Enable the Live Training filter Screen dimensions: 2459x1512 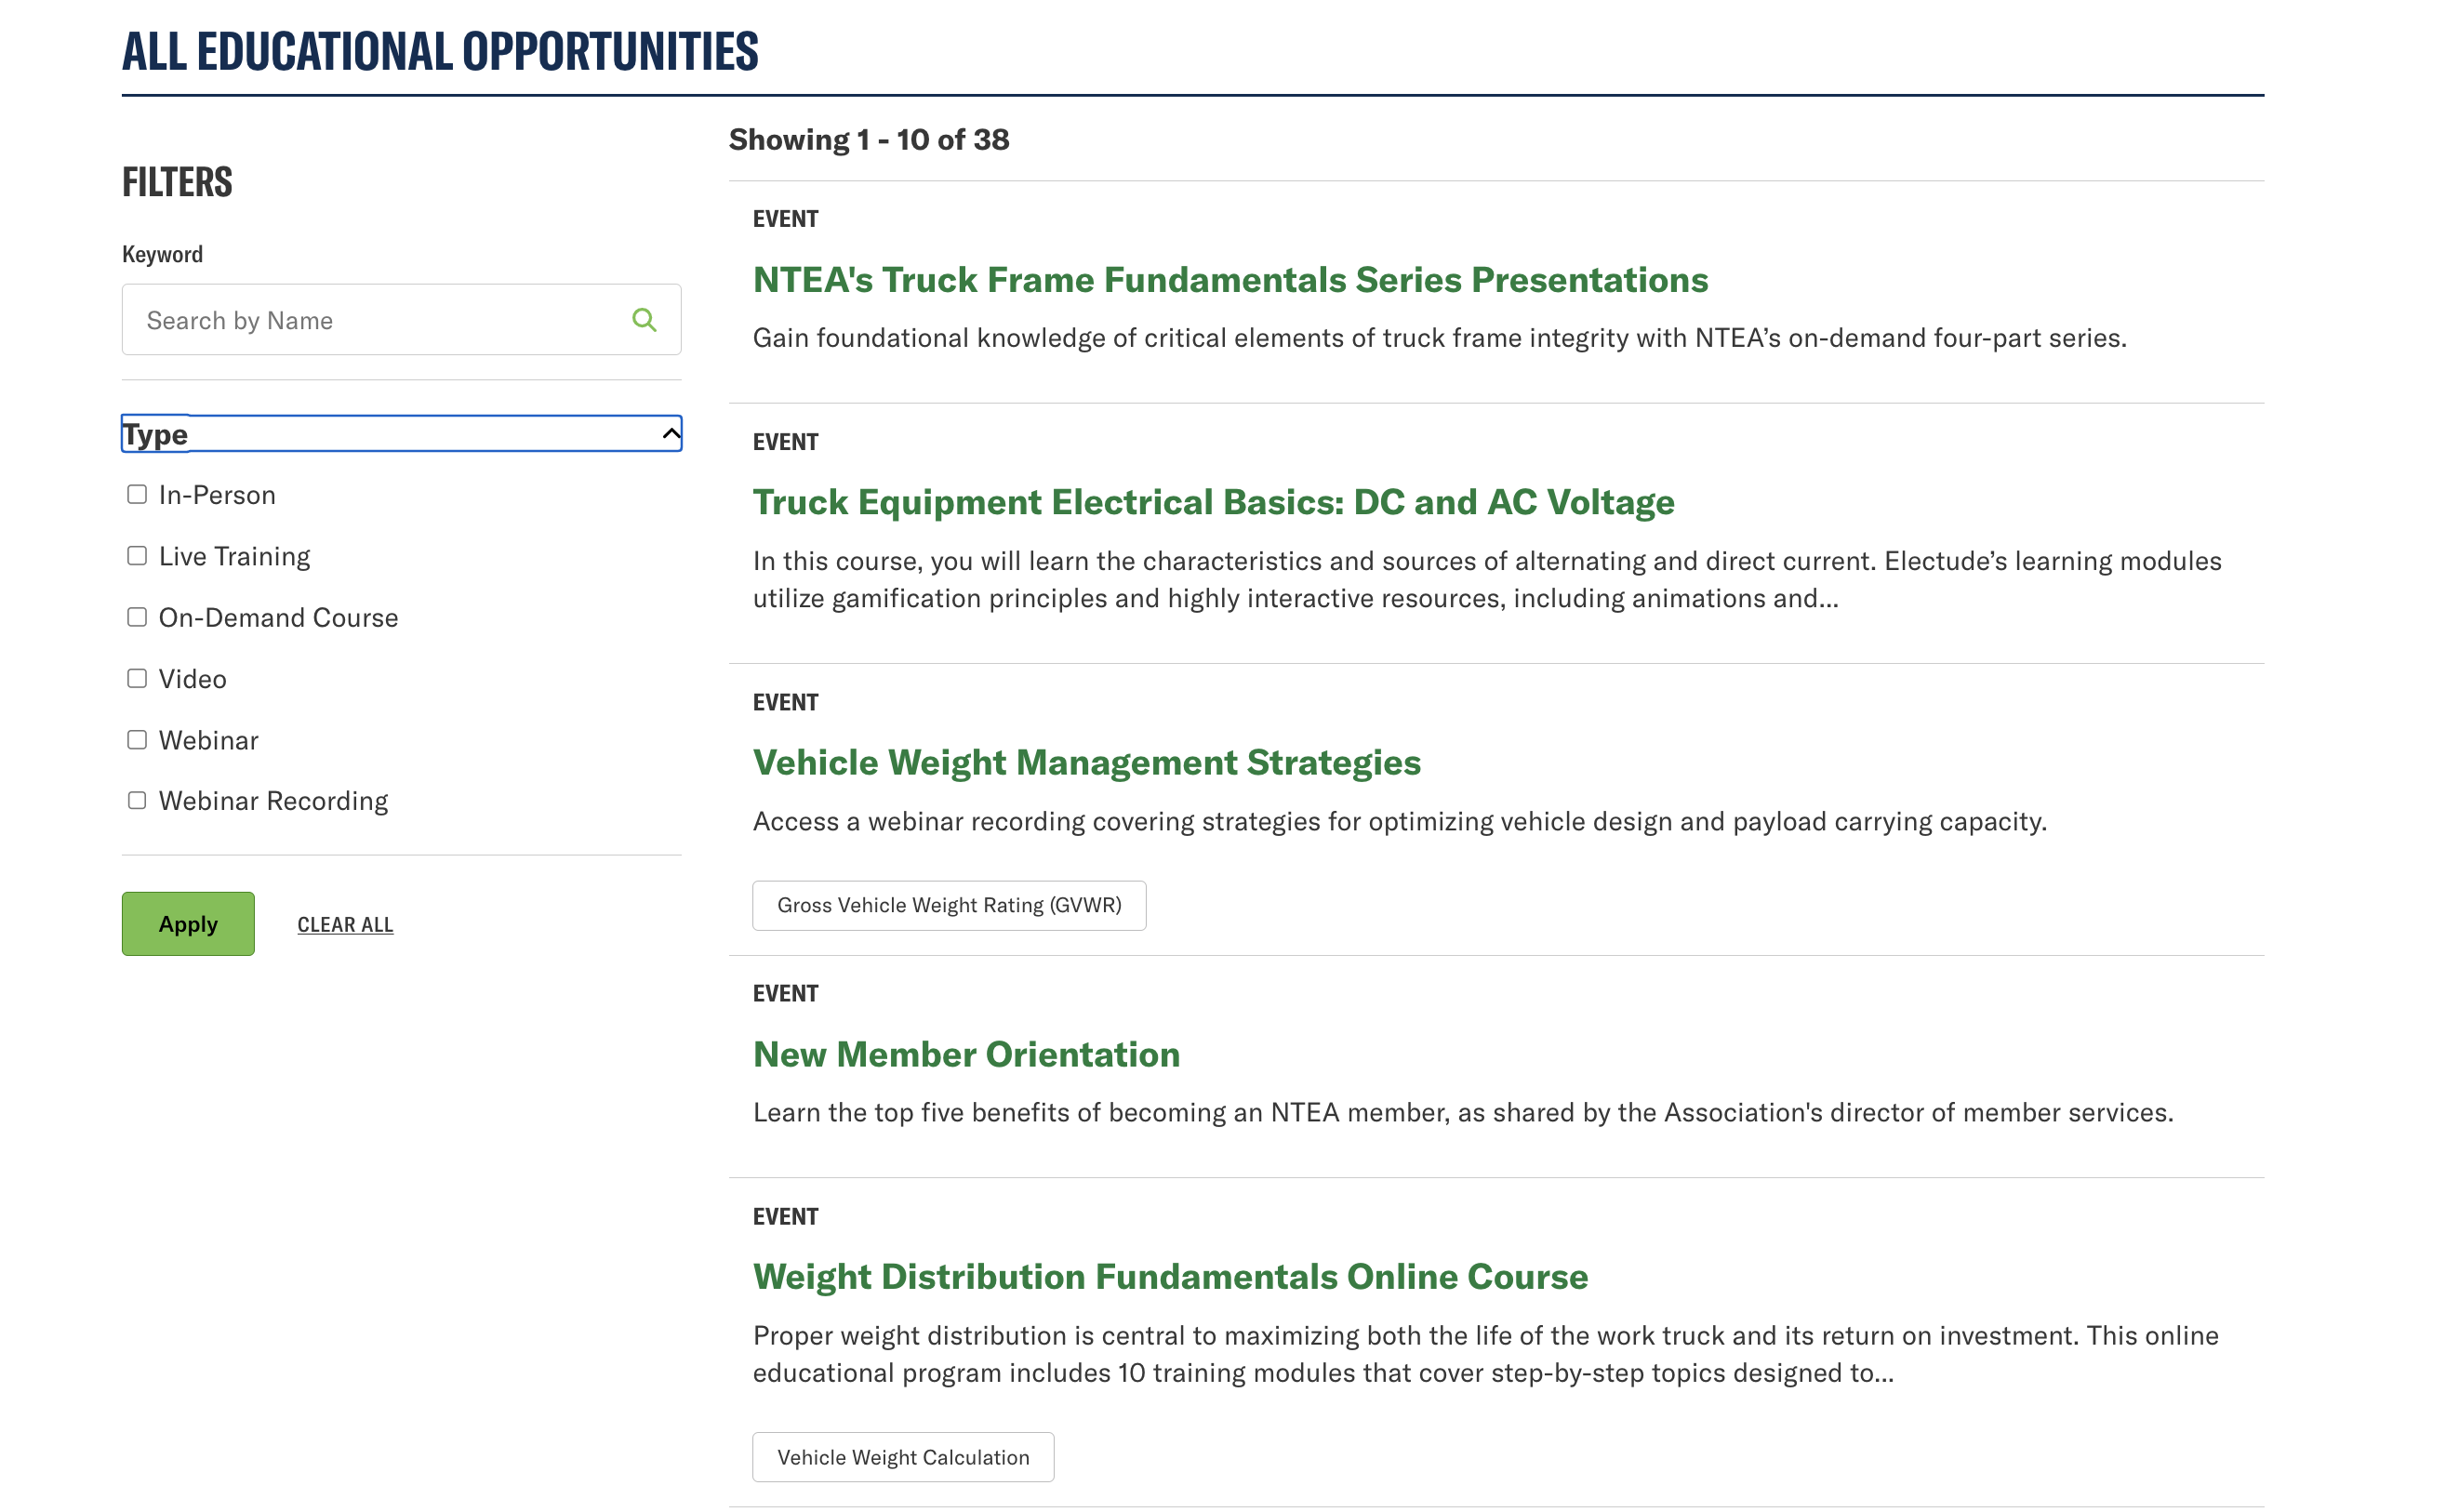[137, 555]
